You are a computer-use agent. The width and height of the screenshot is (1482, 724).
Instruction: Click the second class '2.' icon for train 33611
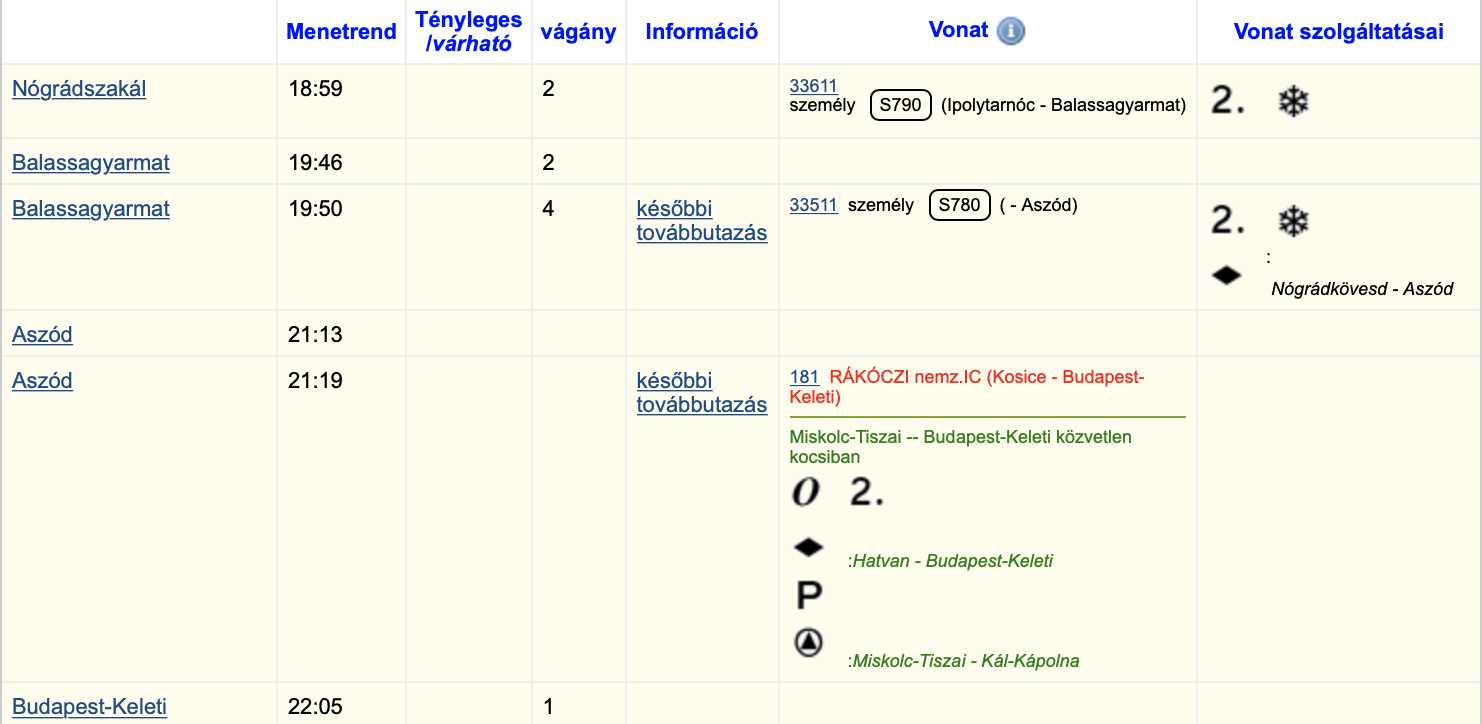tap(1228, 100)
